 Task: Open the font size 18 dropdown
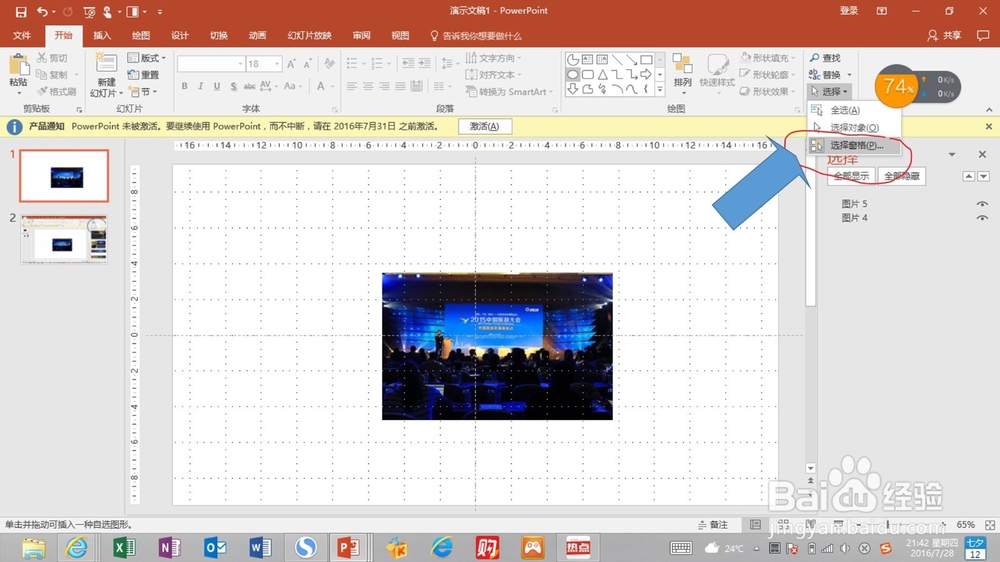click(x=277, y=64)
